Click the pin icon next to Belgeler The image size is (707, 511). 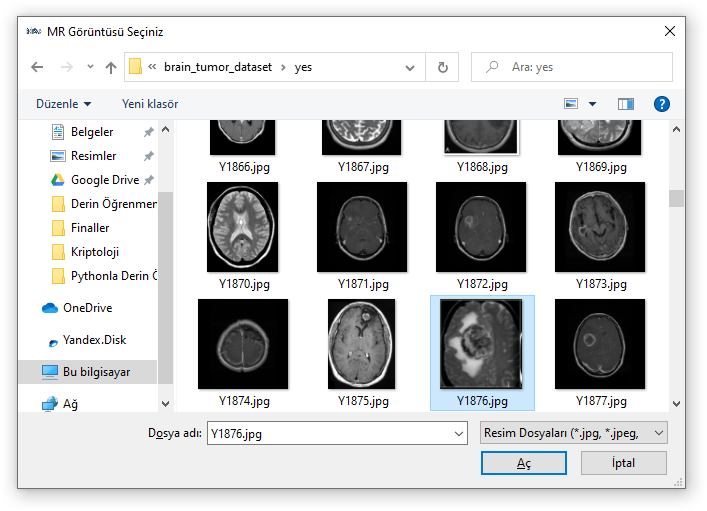tap(148, 132)
